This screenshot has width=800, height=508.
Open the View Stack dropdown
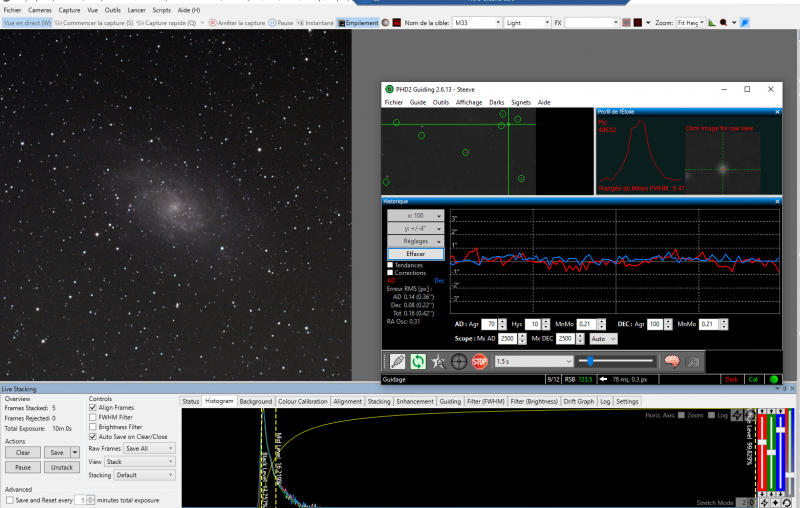140,462
